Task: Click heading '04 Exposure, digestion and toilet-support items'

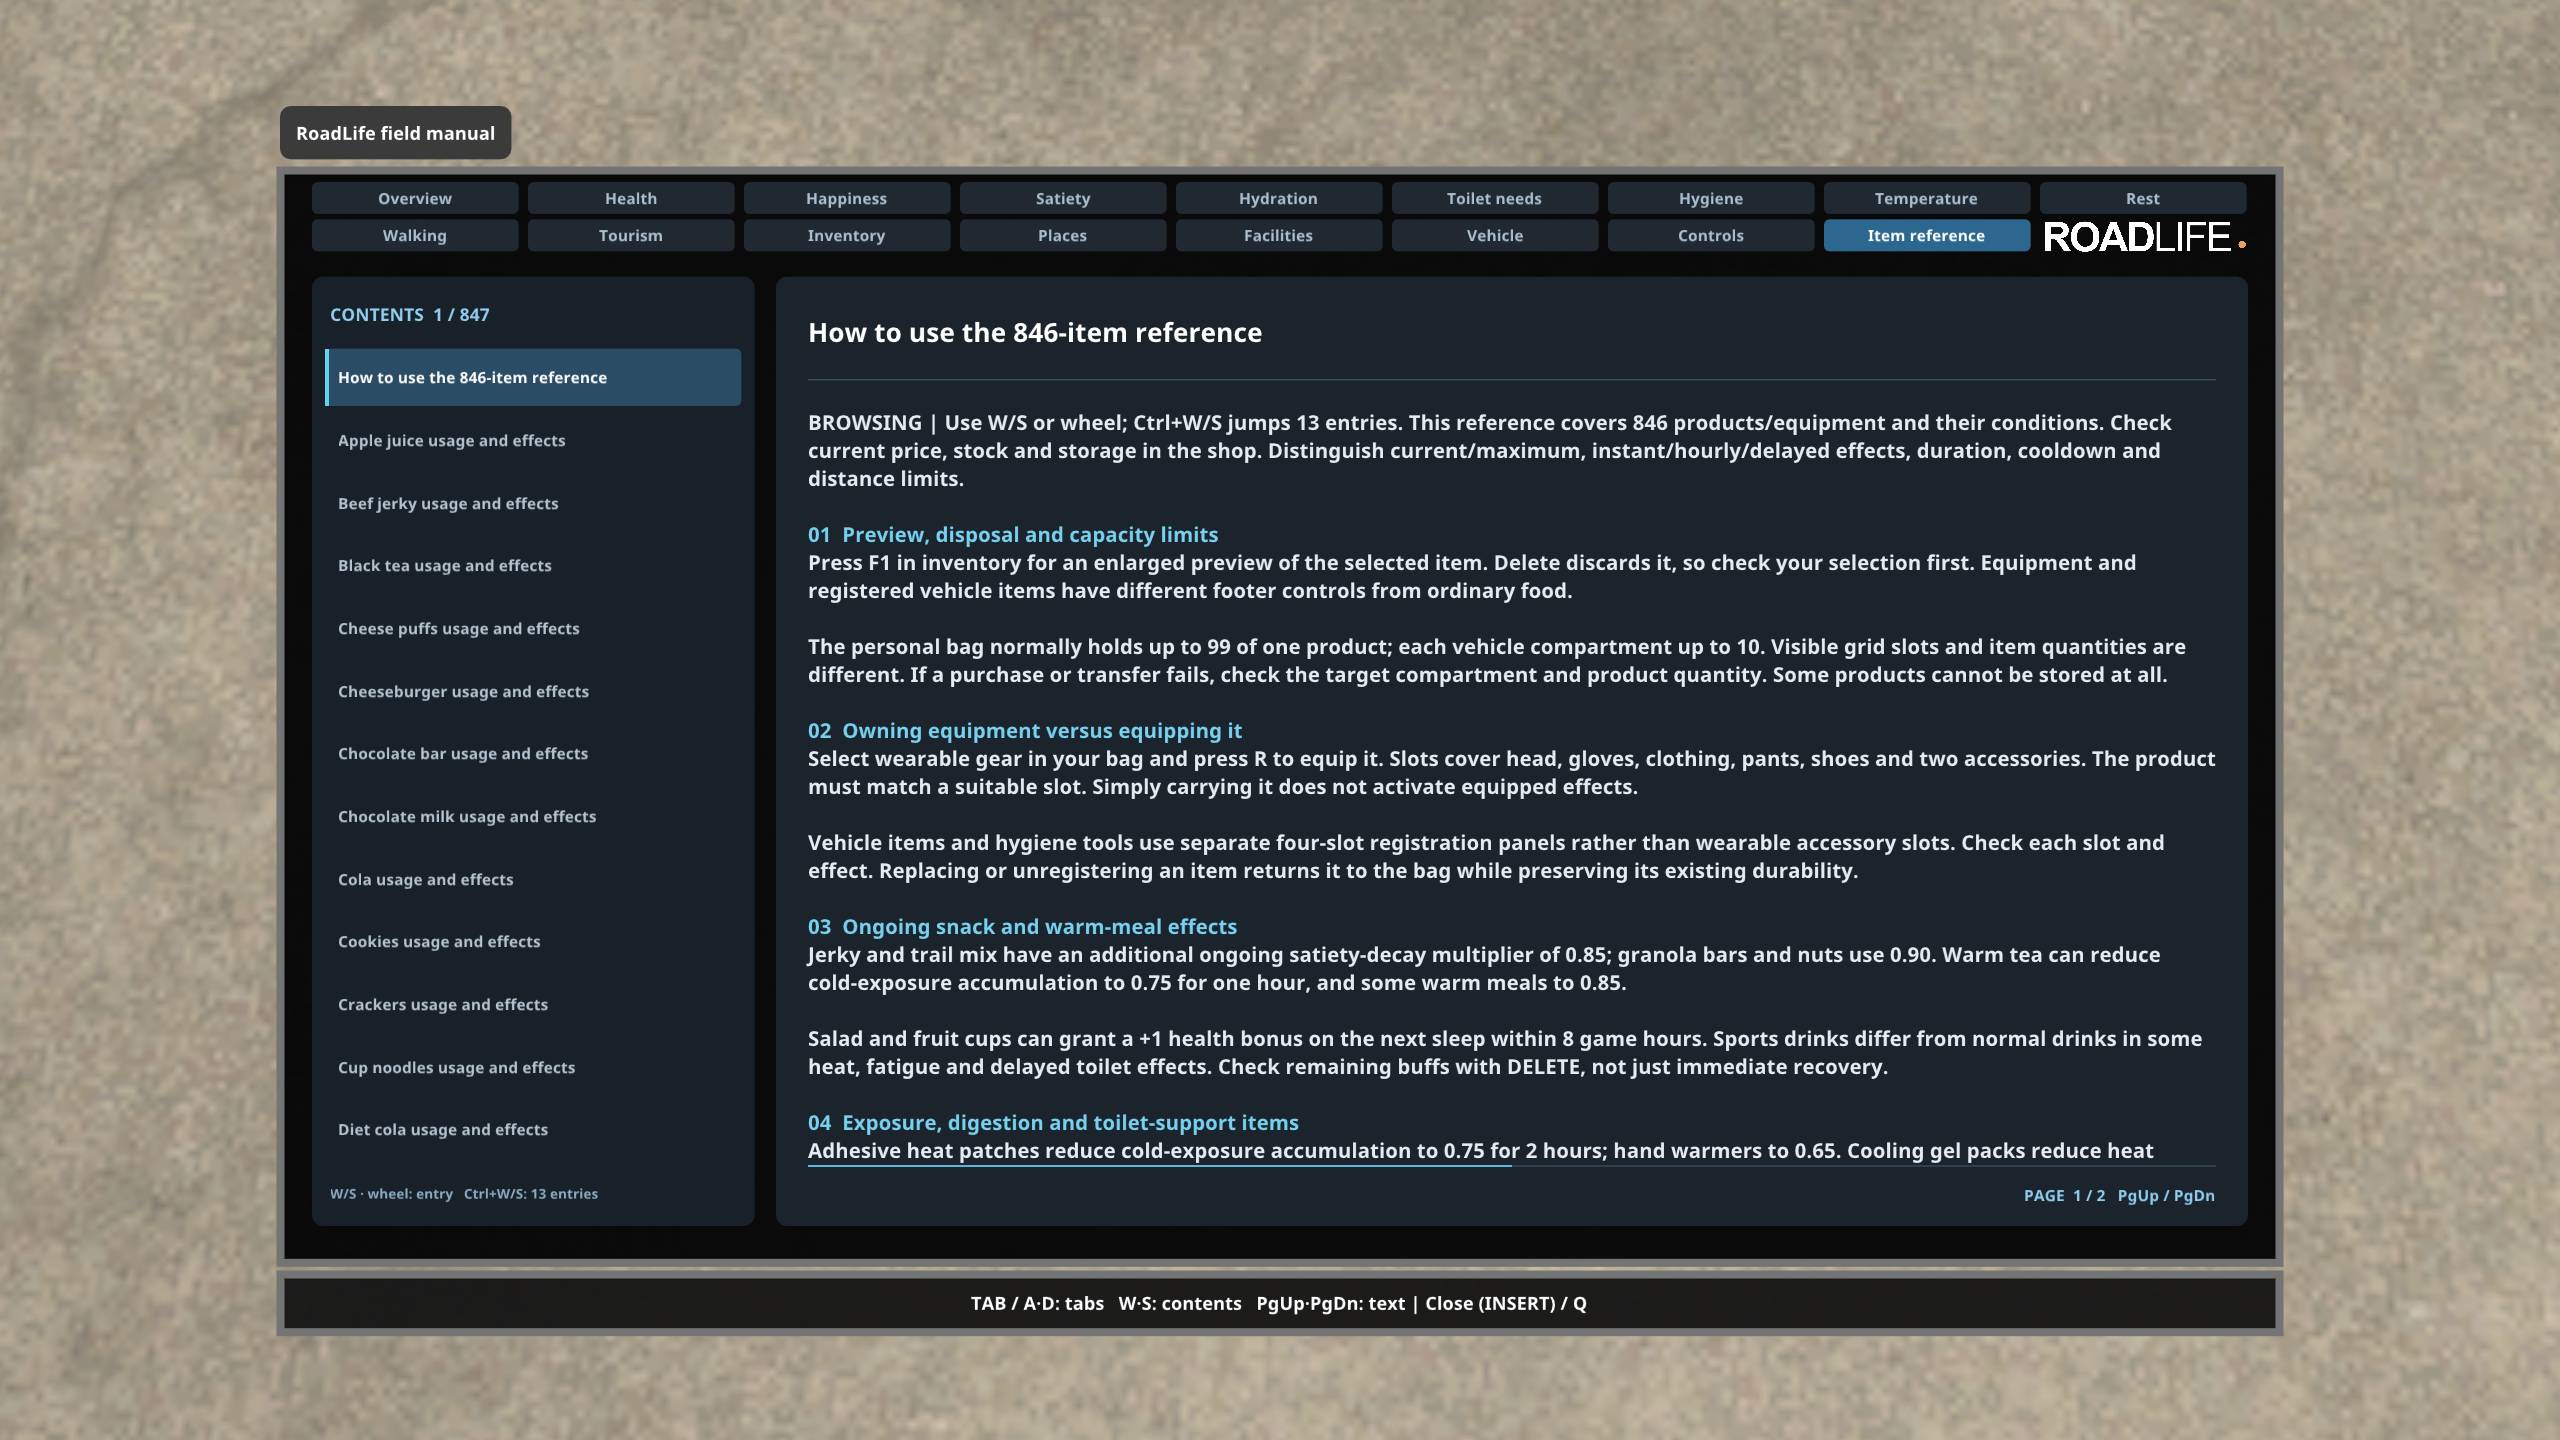Action: 1053,1122
